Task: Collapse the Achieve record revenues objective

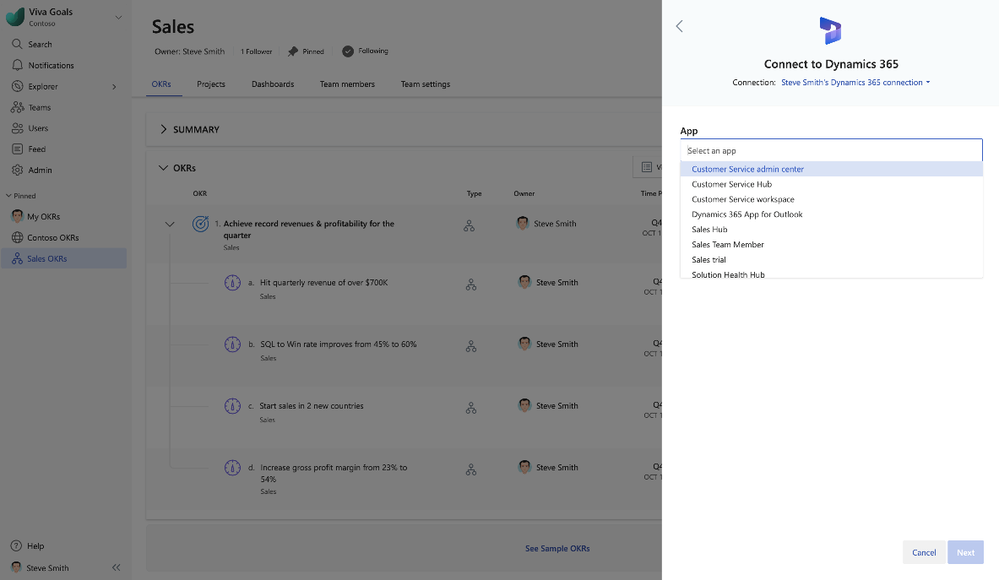Action: (x=169, y=224)
